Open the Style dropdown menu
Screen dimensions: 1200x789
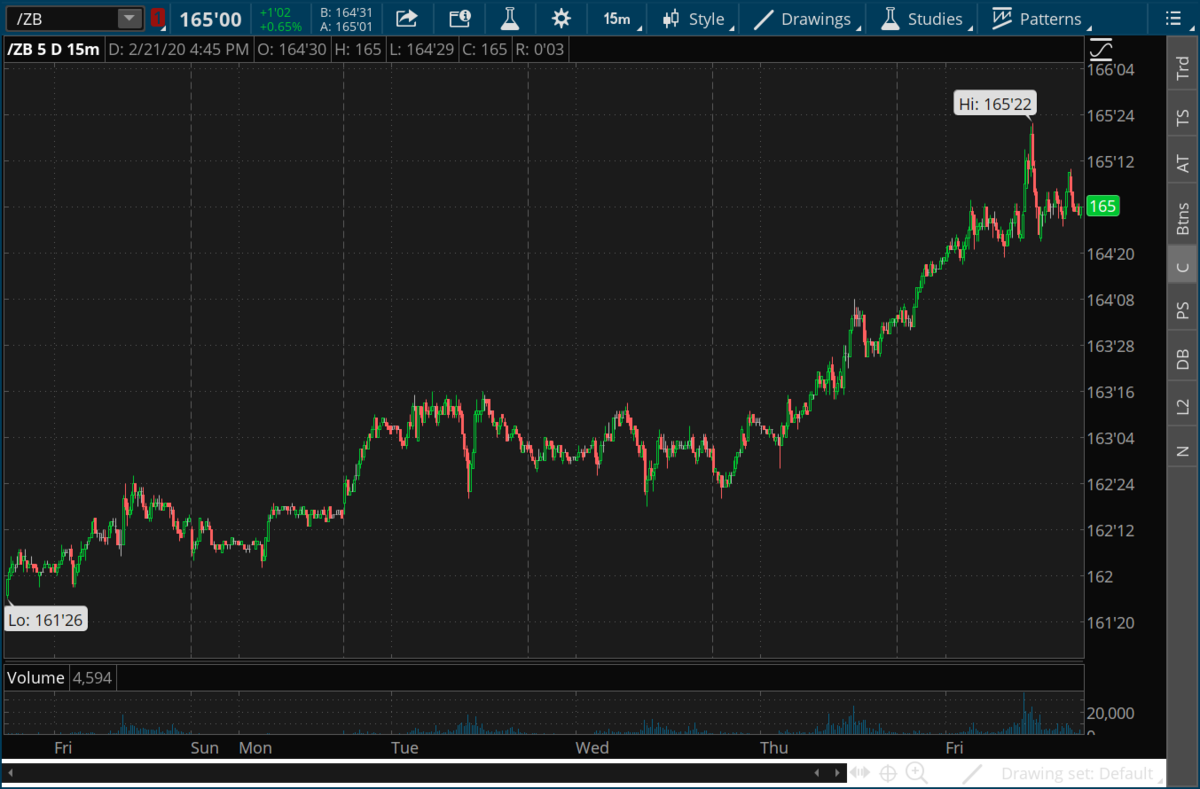tap(697, 19)
